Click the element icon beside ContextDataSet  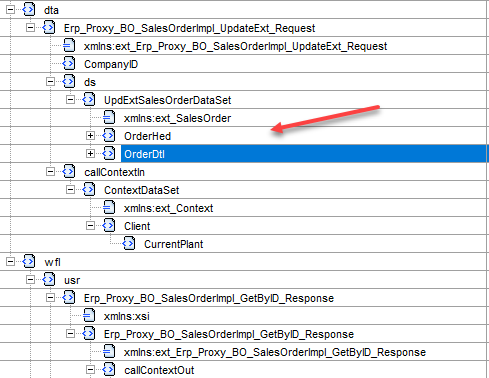point(89,190)
